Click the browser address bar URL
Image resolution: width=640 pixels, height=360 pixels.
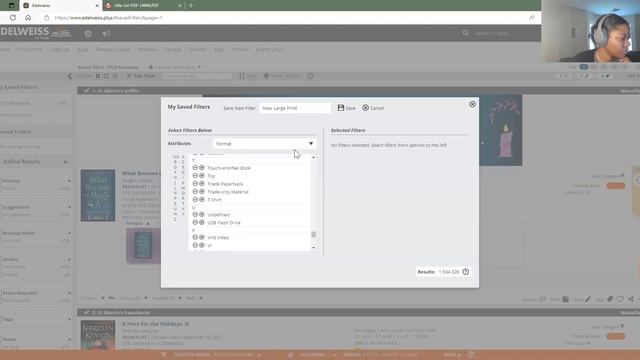point(108,18)
